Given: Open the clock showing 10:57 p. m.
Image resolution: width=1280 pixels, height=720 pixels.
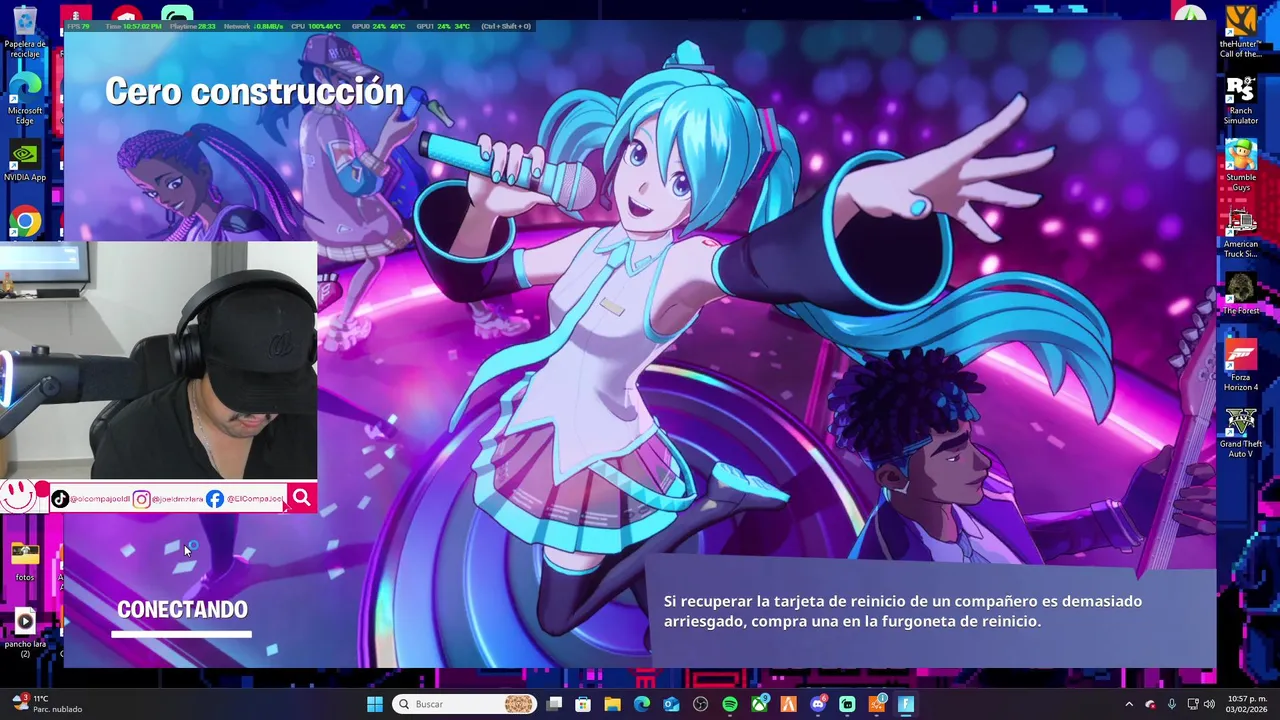Looking at the screenshot, I should [1246, 704].
